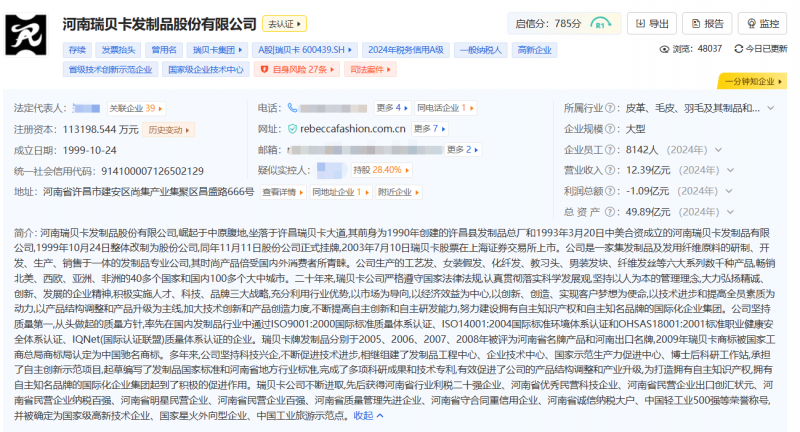The height and width of the screenshot is (432, 800).
Task: Click the 收起 link to collapse the introduction
Action: (366, 416)
